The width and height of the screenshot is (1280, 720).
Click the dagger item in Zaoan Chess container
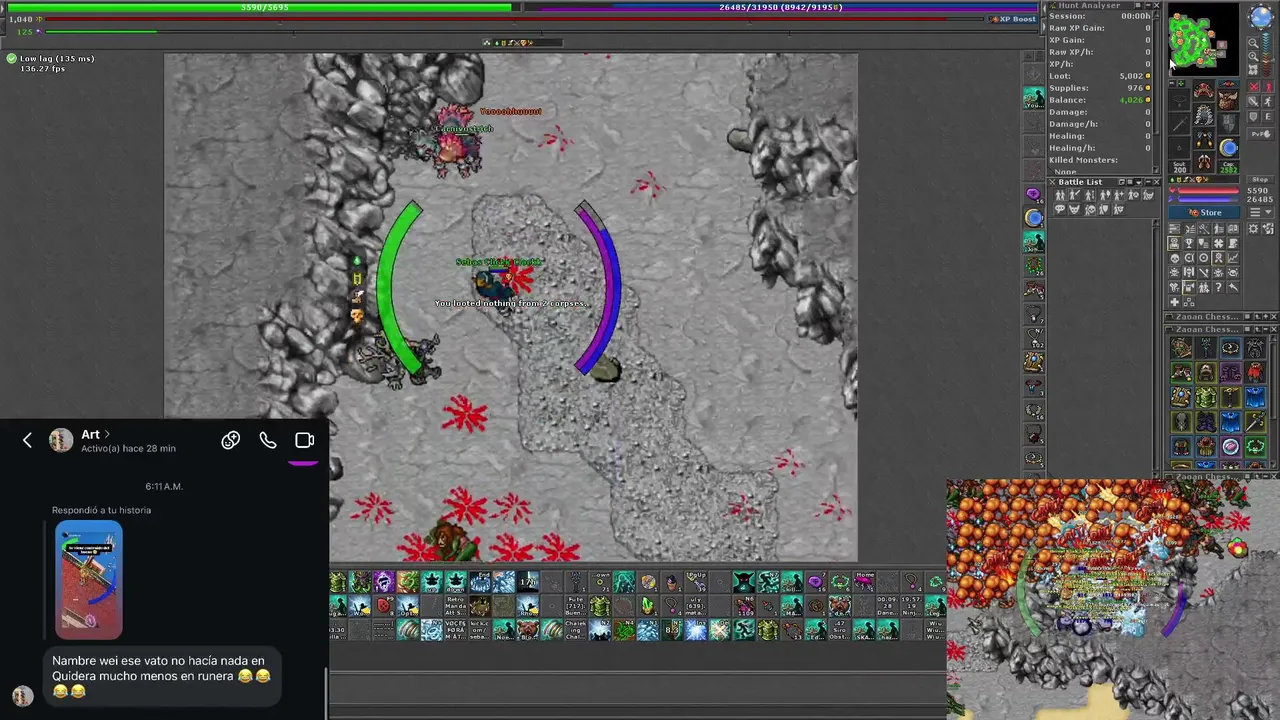tap(1256, 421)
